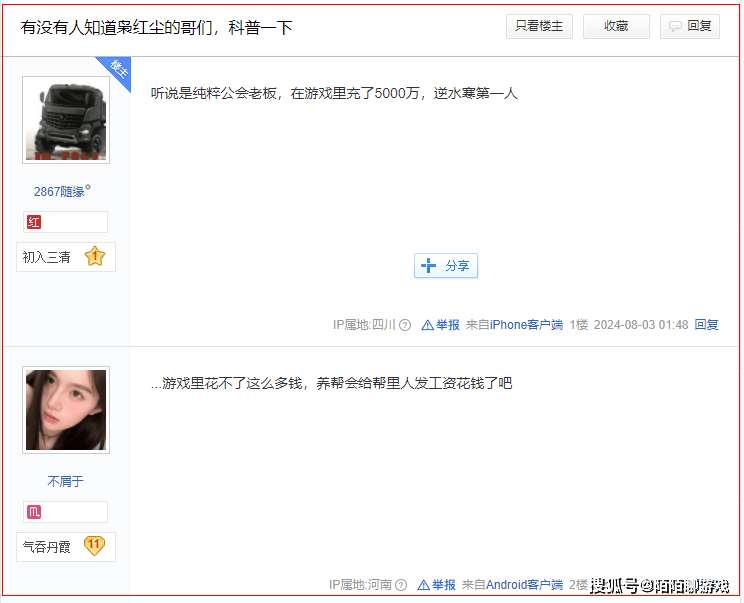Viewport: 744px width, 603px height.
Task: Click the 收藏 button to bookmark thread
Action: [x=616, y=27]
